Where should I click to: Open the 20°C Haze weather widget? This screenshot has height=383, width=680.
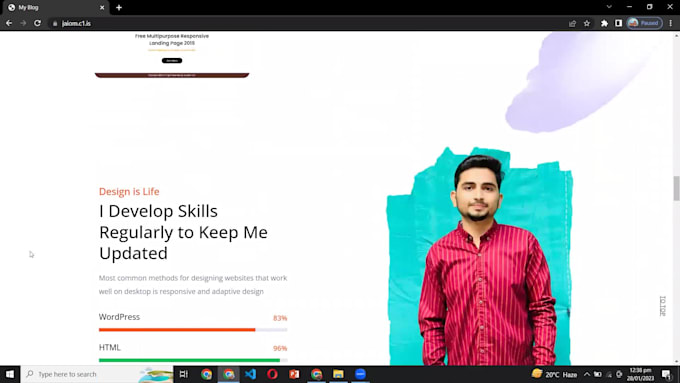[x=554, y=374]
